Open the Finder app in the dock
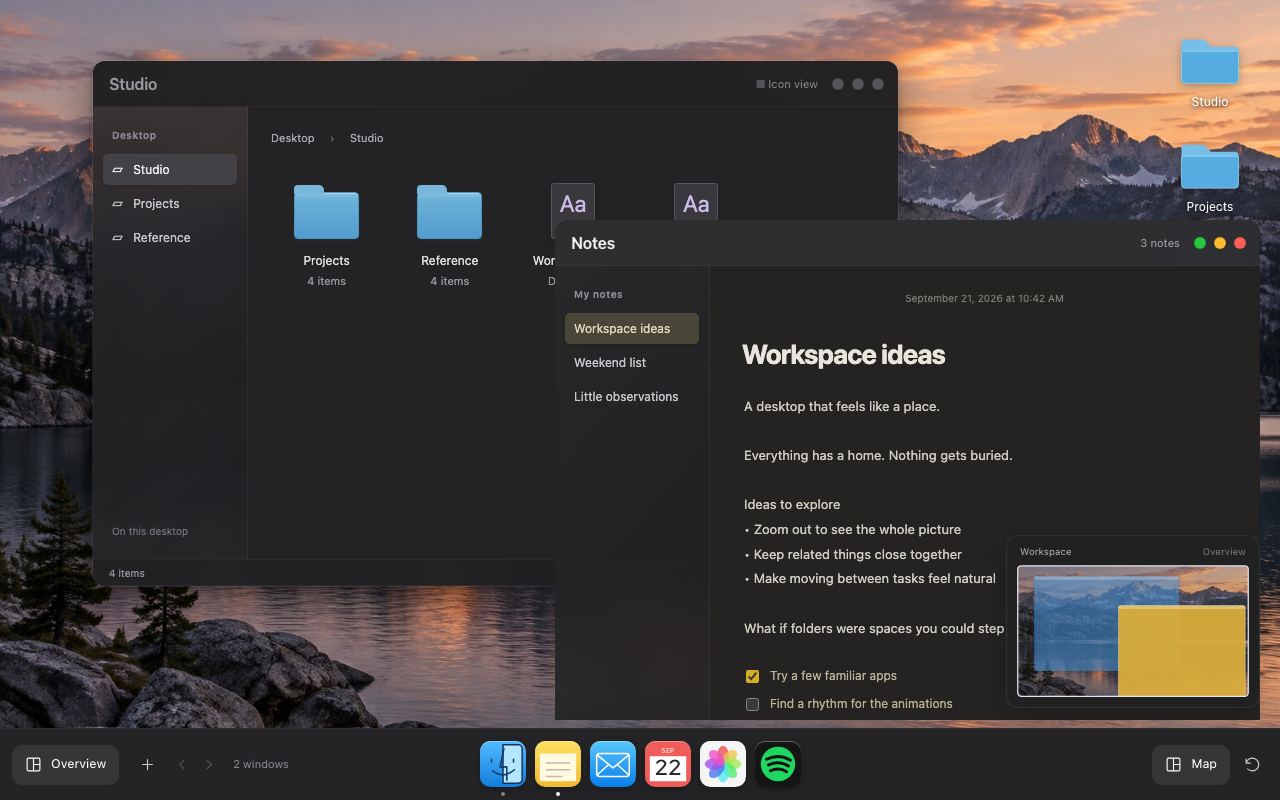Image resolution: width=1280 pixels, height=800 pixels. point(503,764)
